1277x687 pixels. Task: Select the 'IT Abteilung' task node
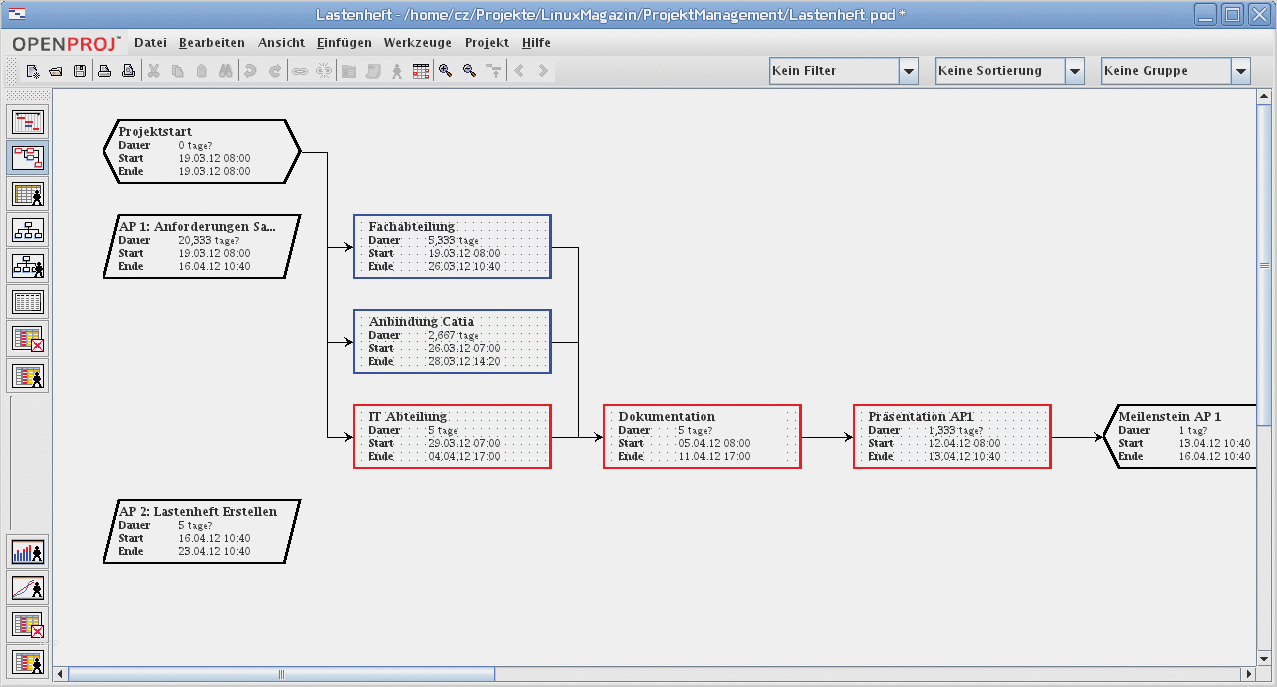click(452, 436)
